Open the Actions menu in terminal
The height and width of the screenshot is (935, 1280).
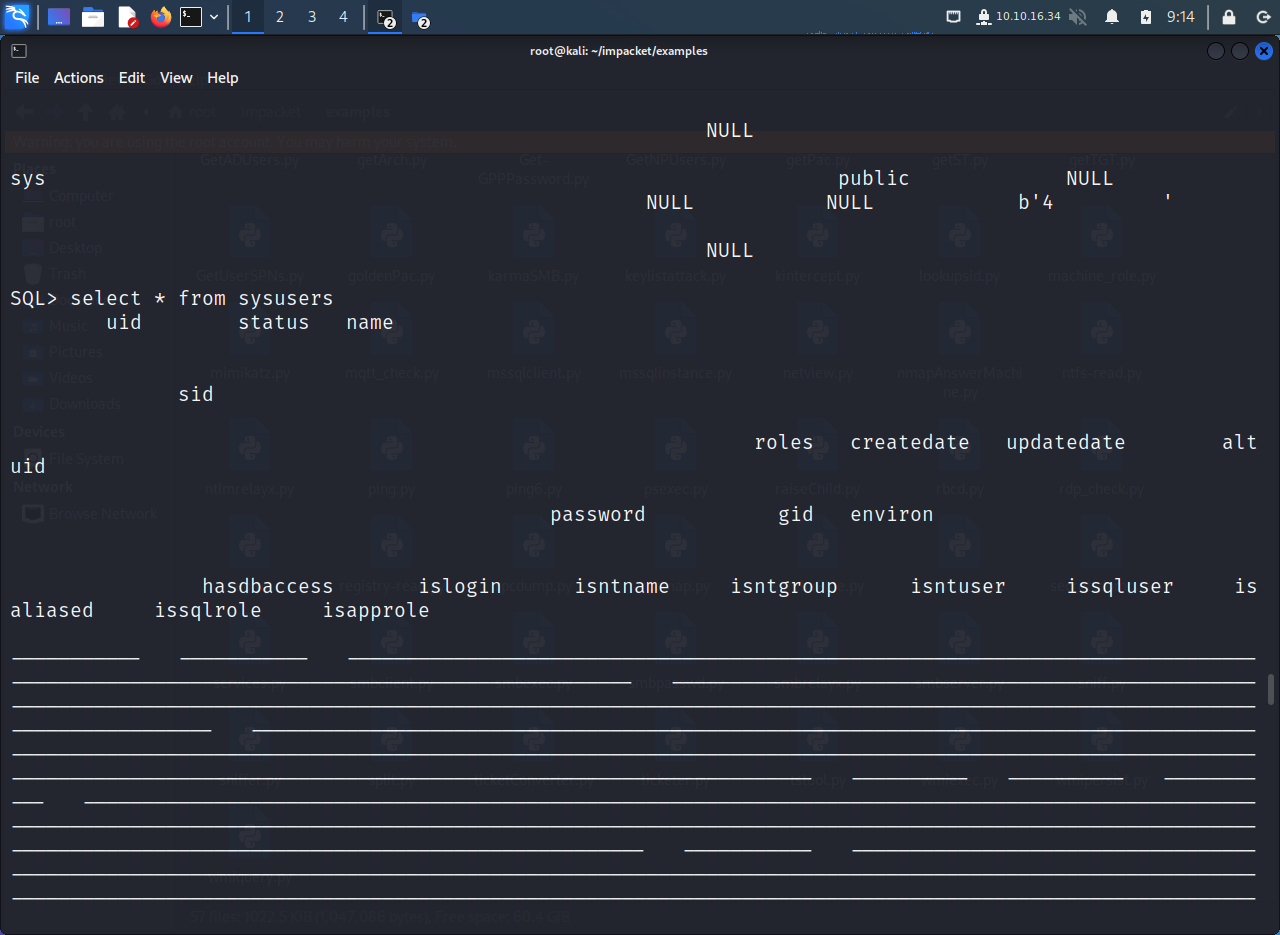click(x=79, y=77)
